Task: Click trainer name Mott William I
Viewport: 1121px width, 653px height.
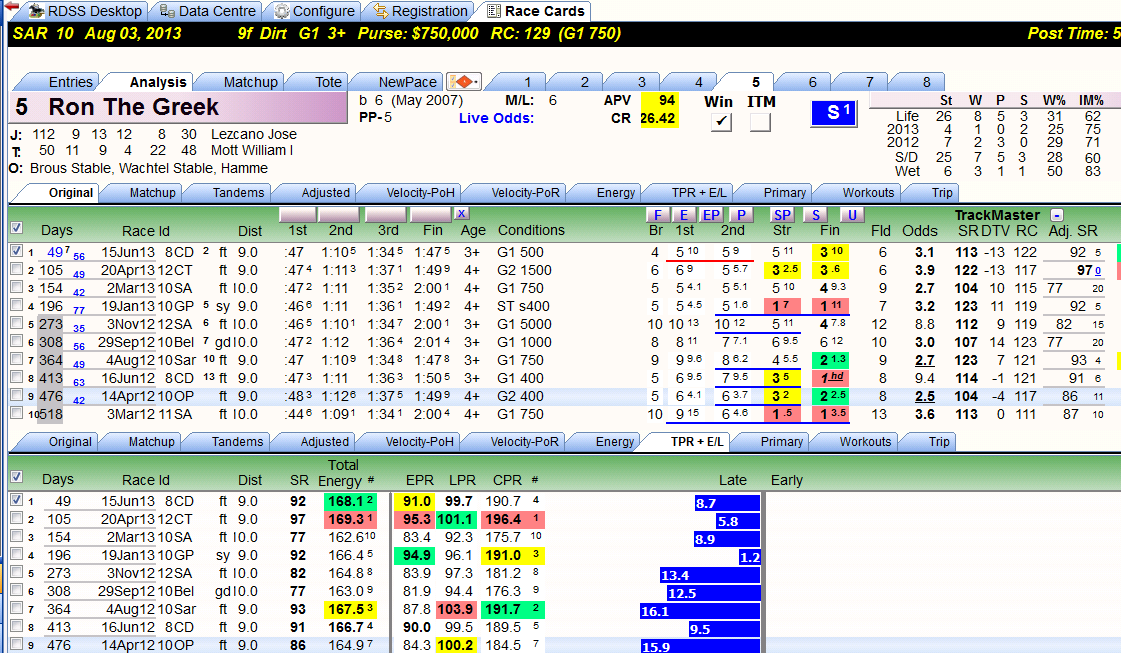Action: coord(252,150)
